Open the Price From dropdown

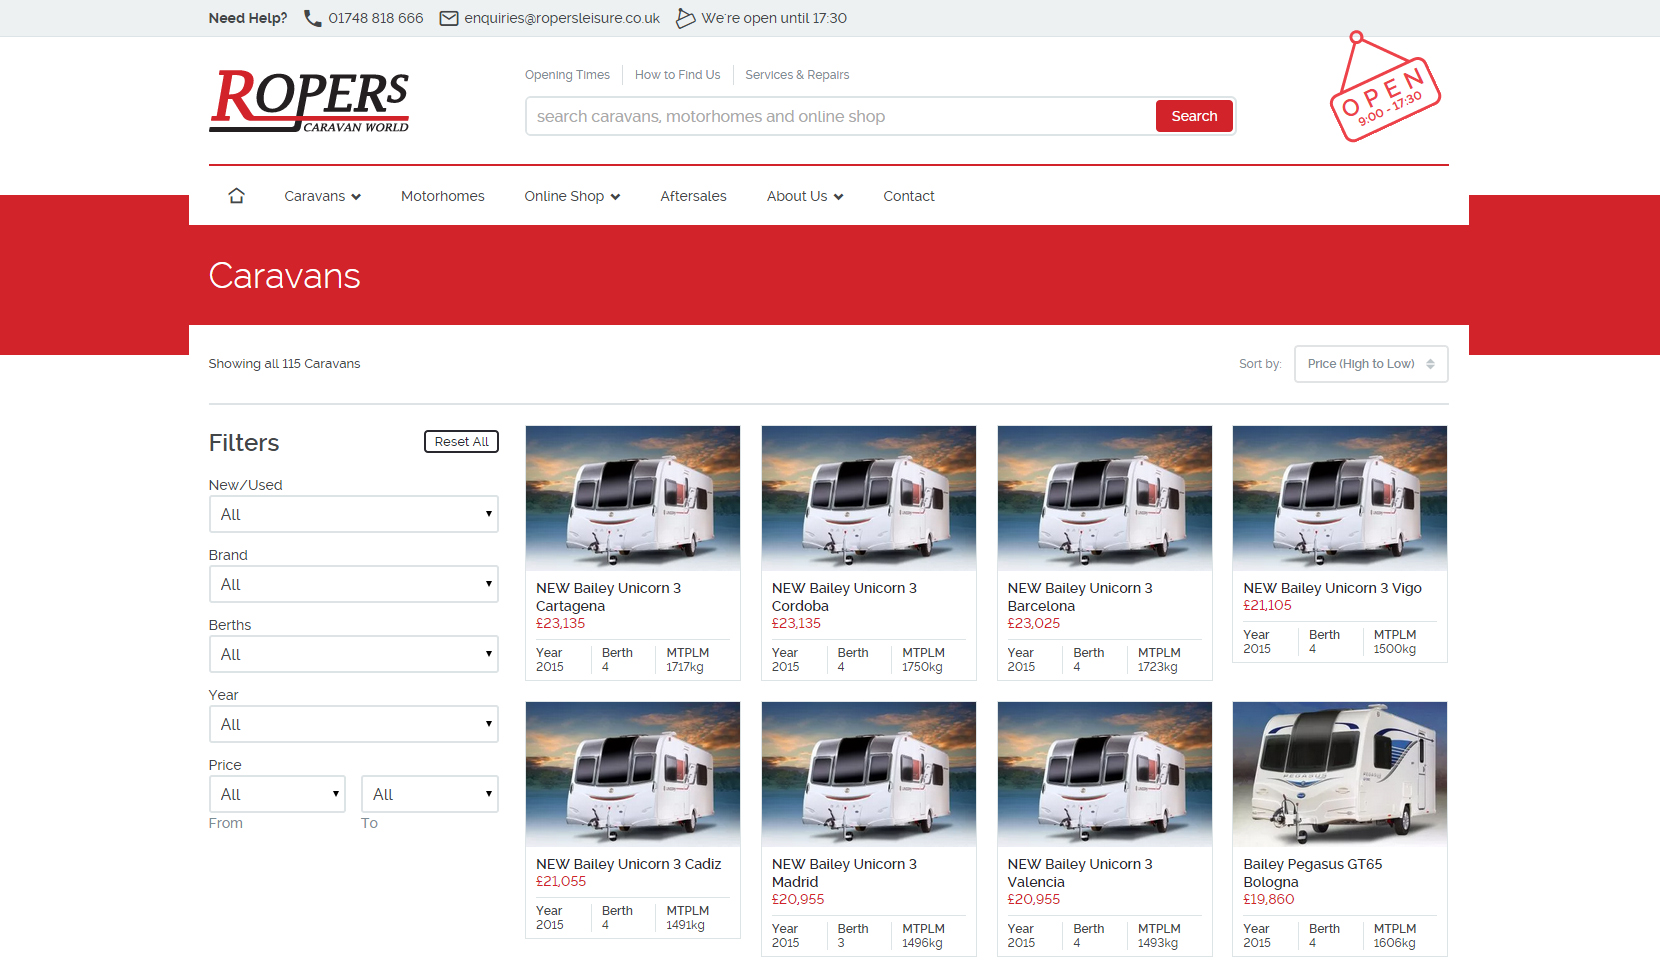277,794
